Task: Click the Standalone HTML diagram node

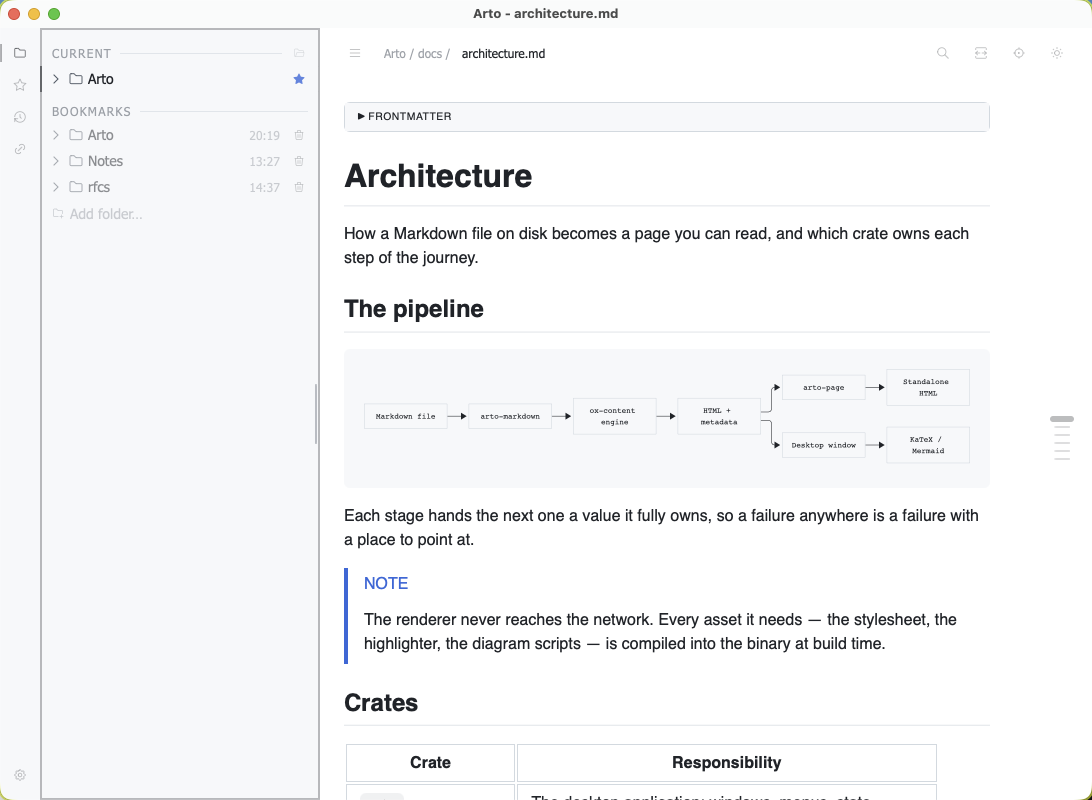Action: coord(928,387)
